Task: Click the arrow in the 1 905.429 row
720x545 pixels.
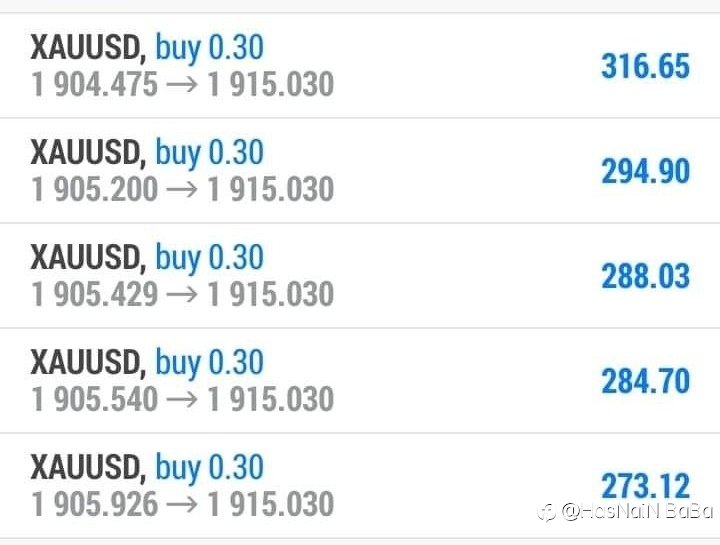Action: click(182, 294)
